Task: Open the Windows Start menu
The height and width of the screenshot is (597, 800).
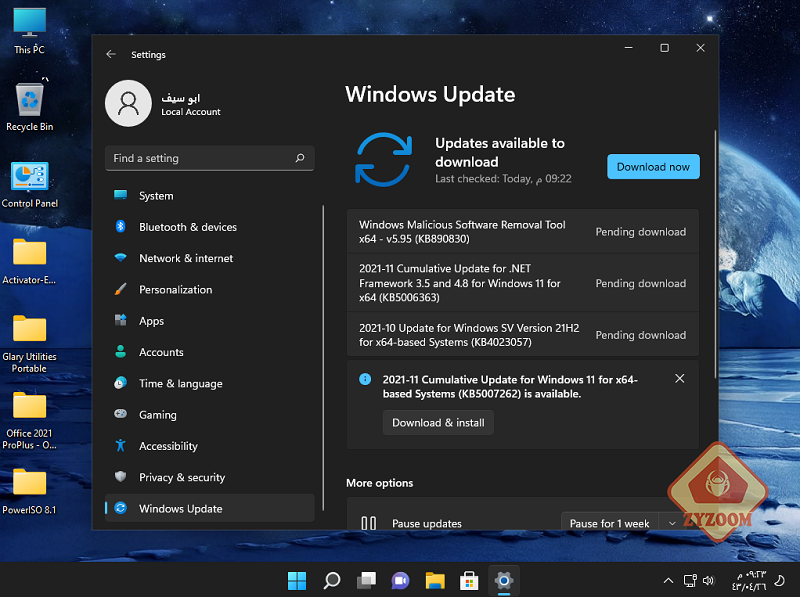Action: point(297,580)
